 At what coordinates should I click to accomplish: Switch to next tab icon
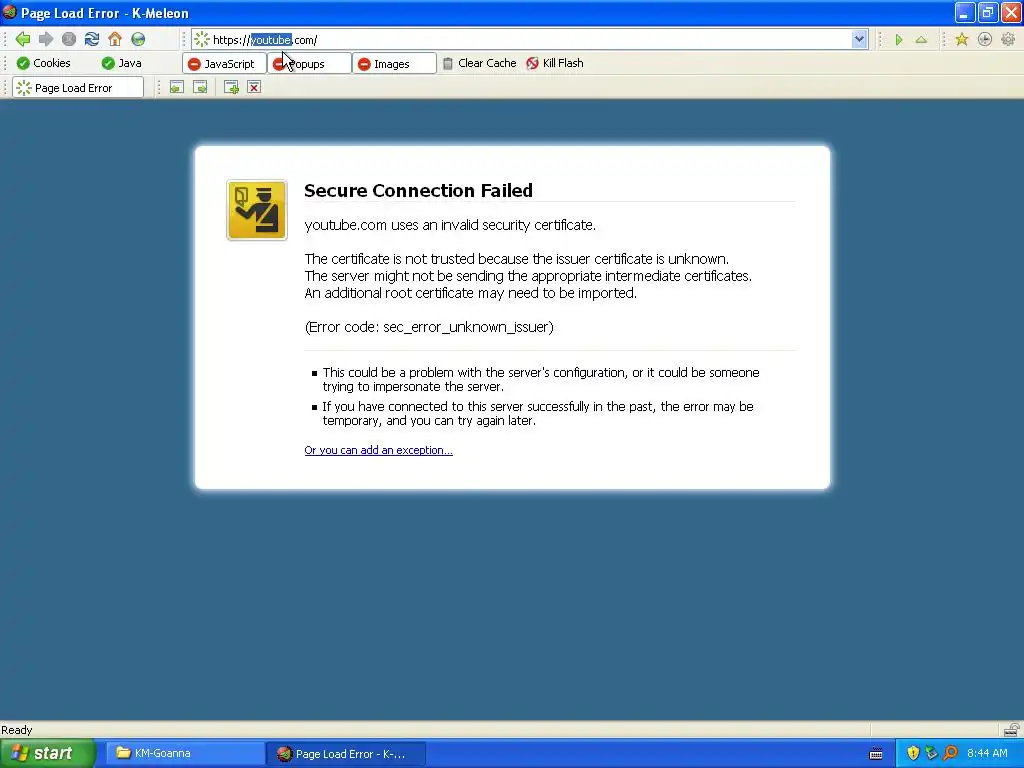200,88
